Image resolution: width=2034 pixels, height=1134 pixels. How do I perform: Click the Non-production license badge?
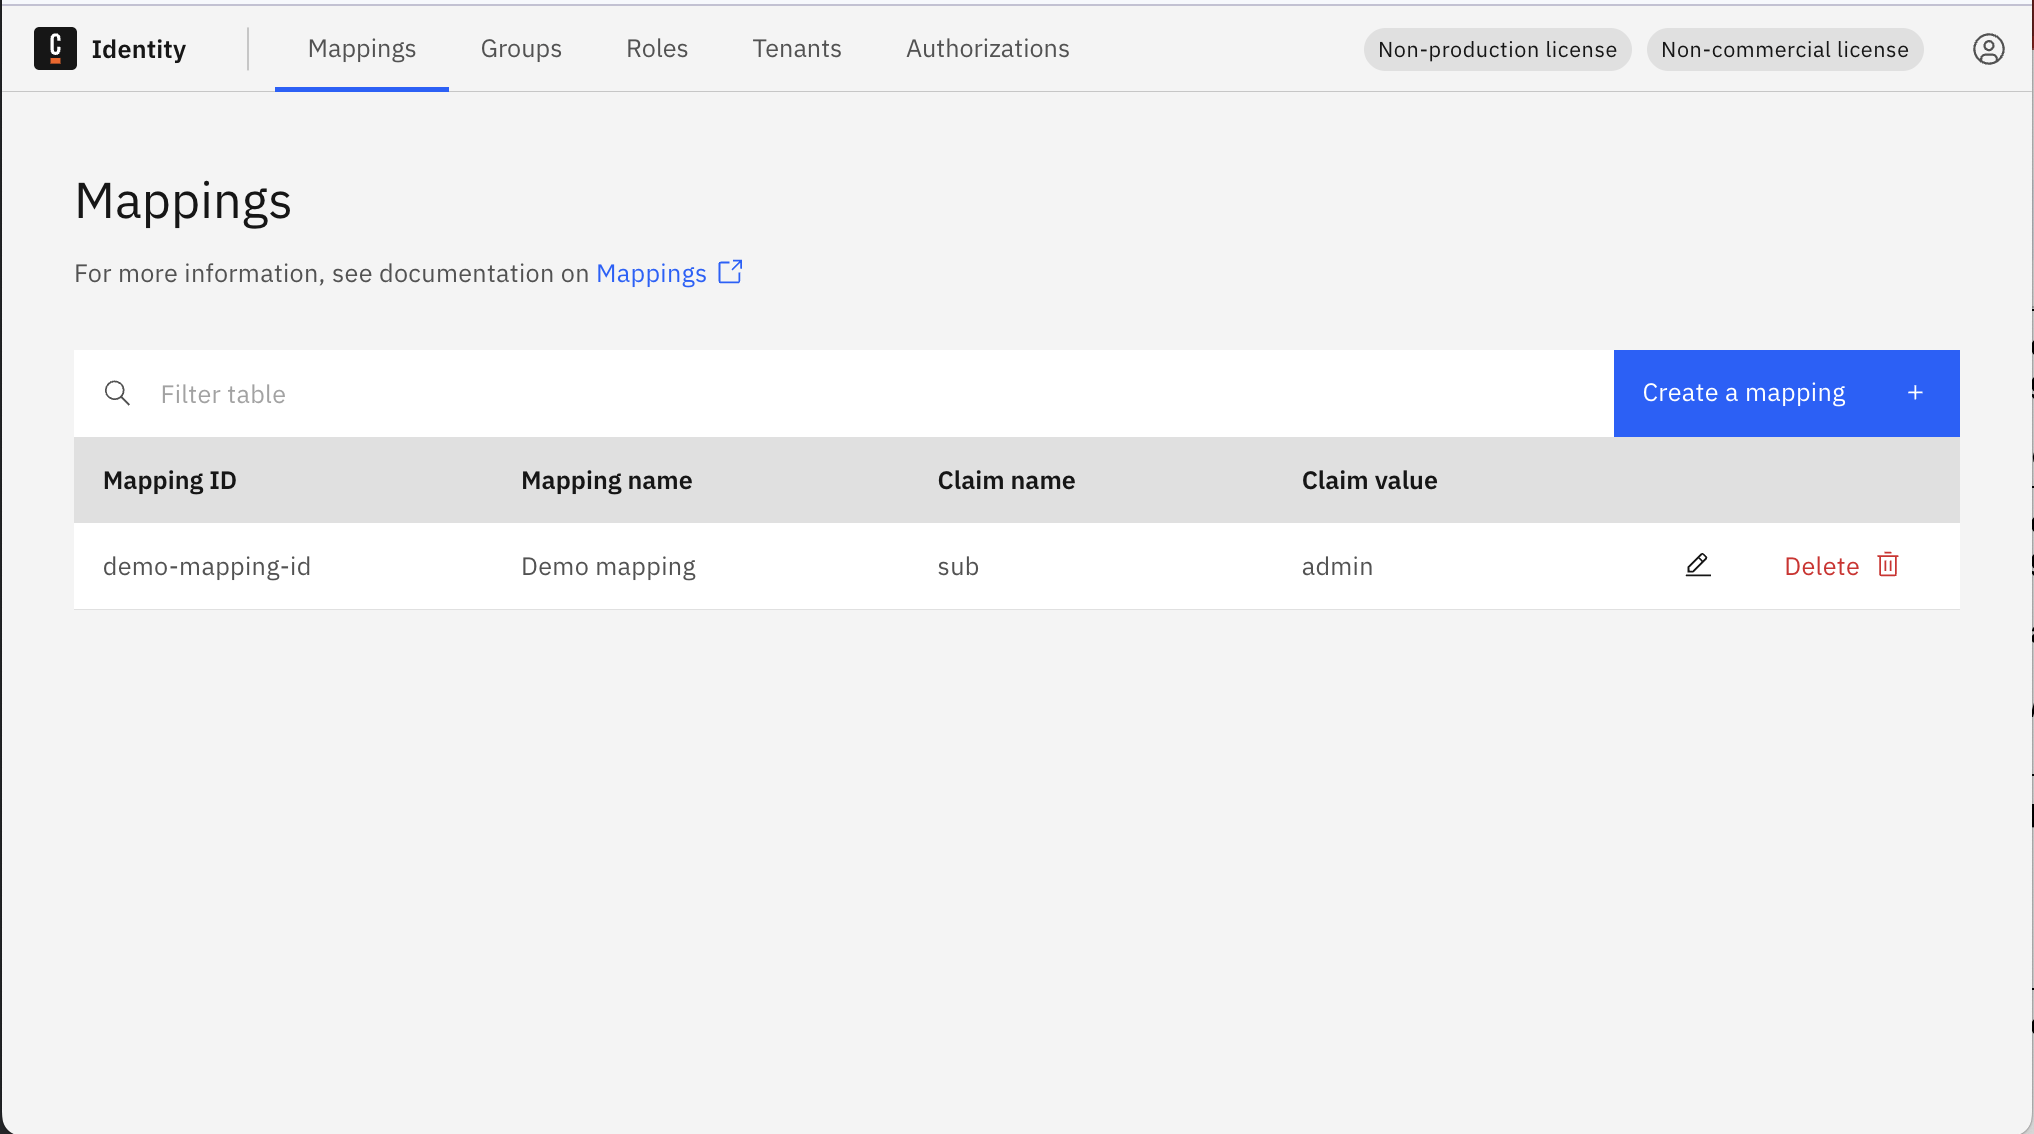(x=1497, y=50)
